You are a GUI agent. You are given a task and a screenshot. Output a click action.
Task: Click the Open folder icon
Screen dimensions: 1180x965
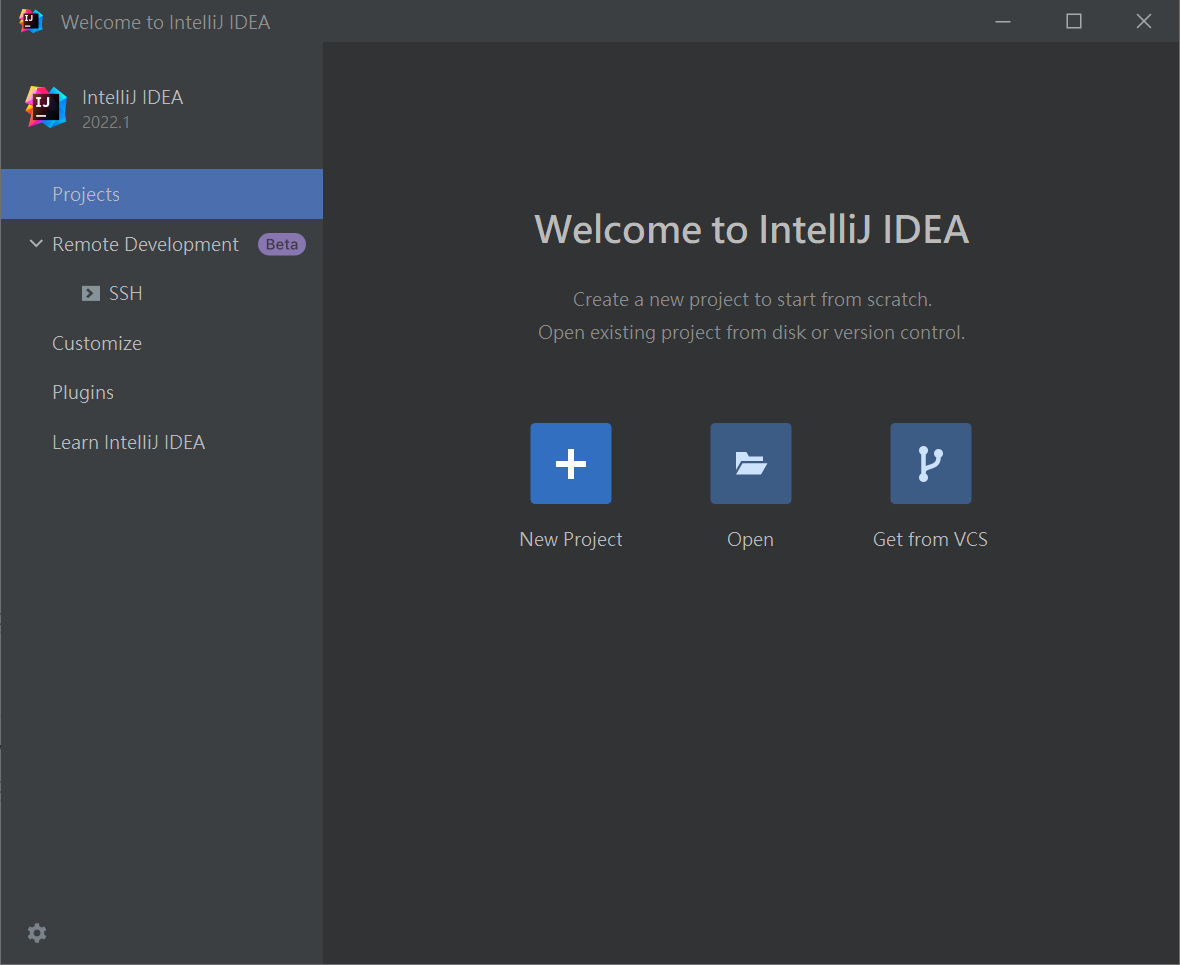(750, 463)
